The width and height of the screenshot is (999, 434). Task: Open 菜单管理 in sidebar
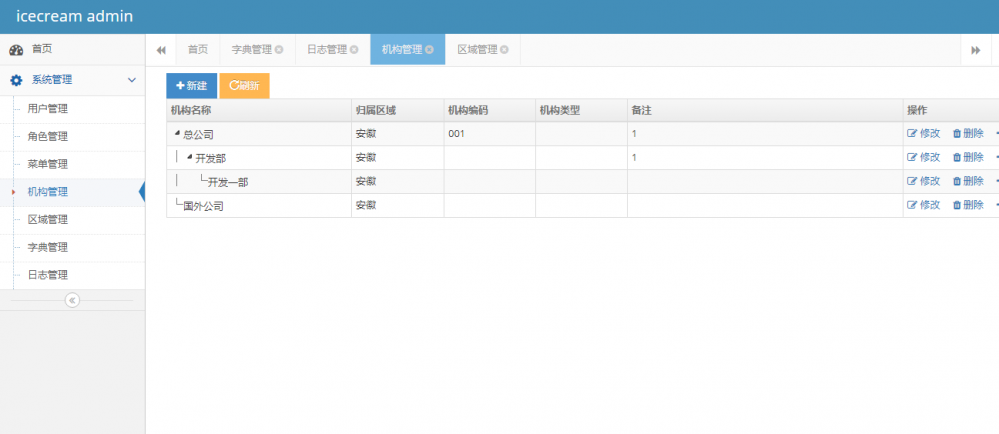coord(48,164)
